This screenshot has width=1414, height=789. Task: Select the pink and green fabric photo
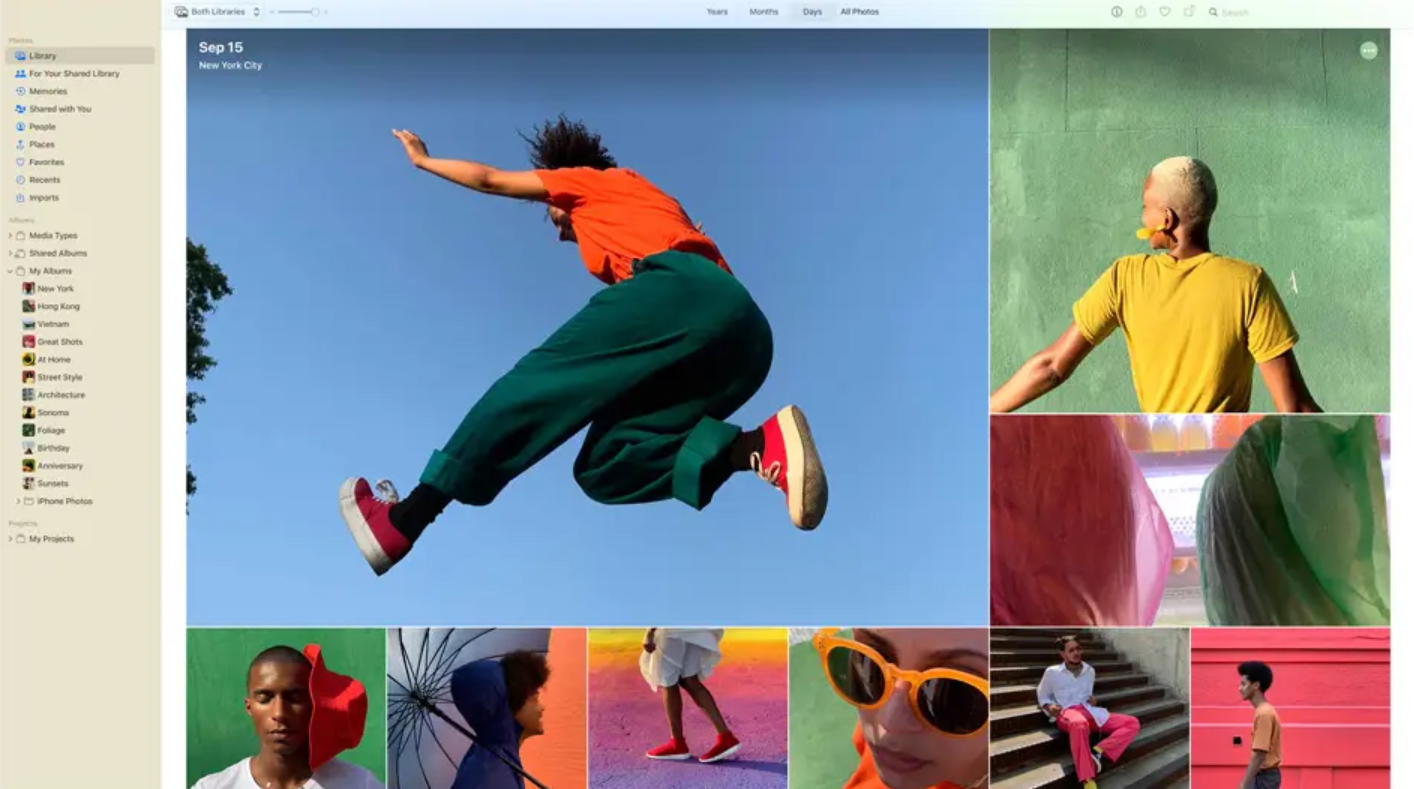[x=1190, y=521]
